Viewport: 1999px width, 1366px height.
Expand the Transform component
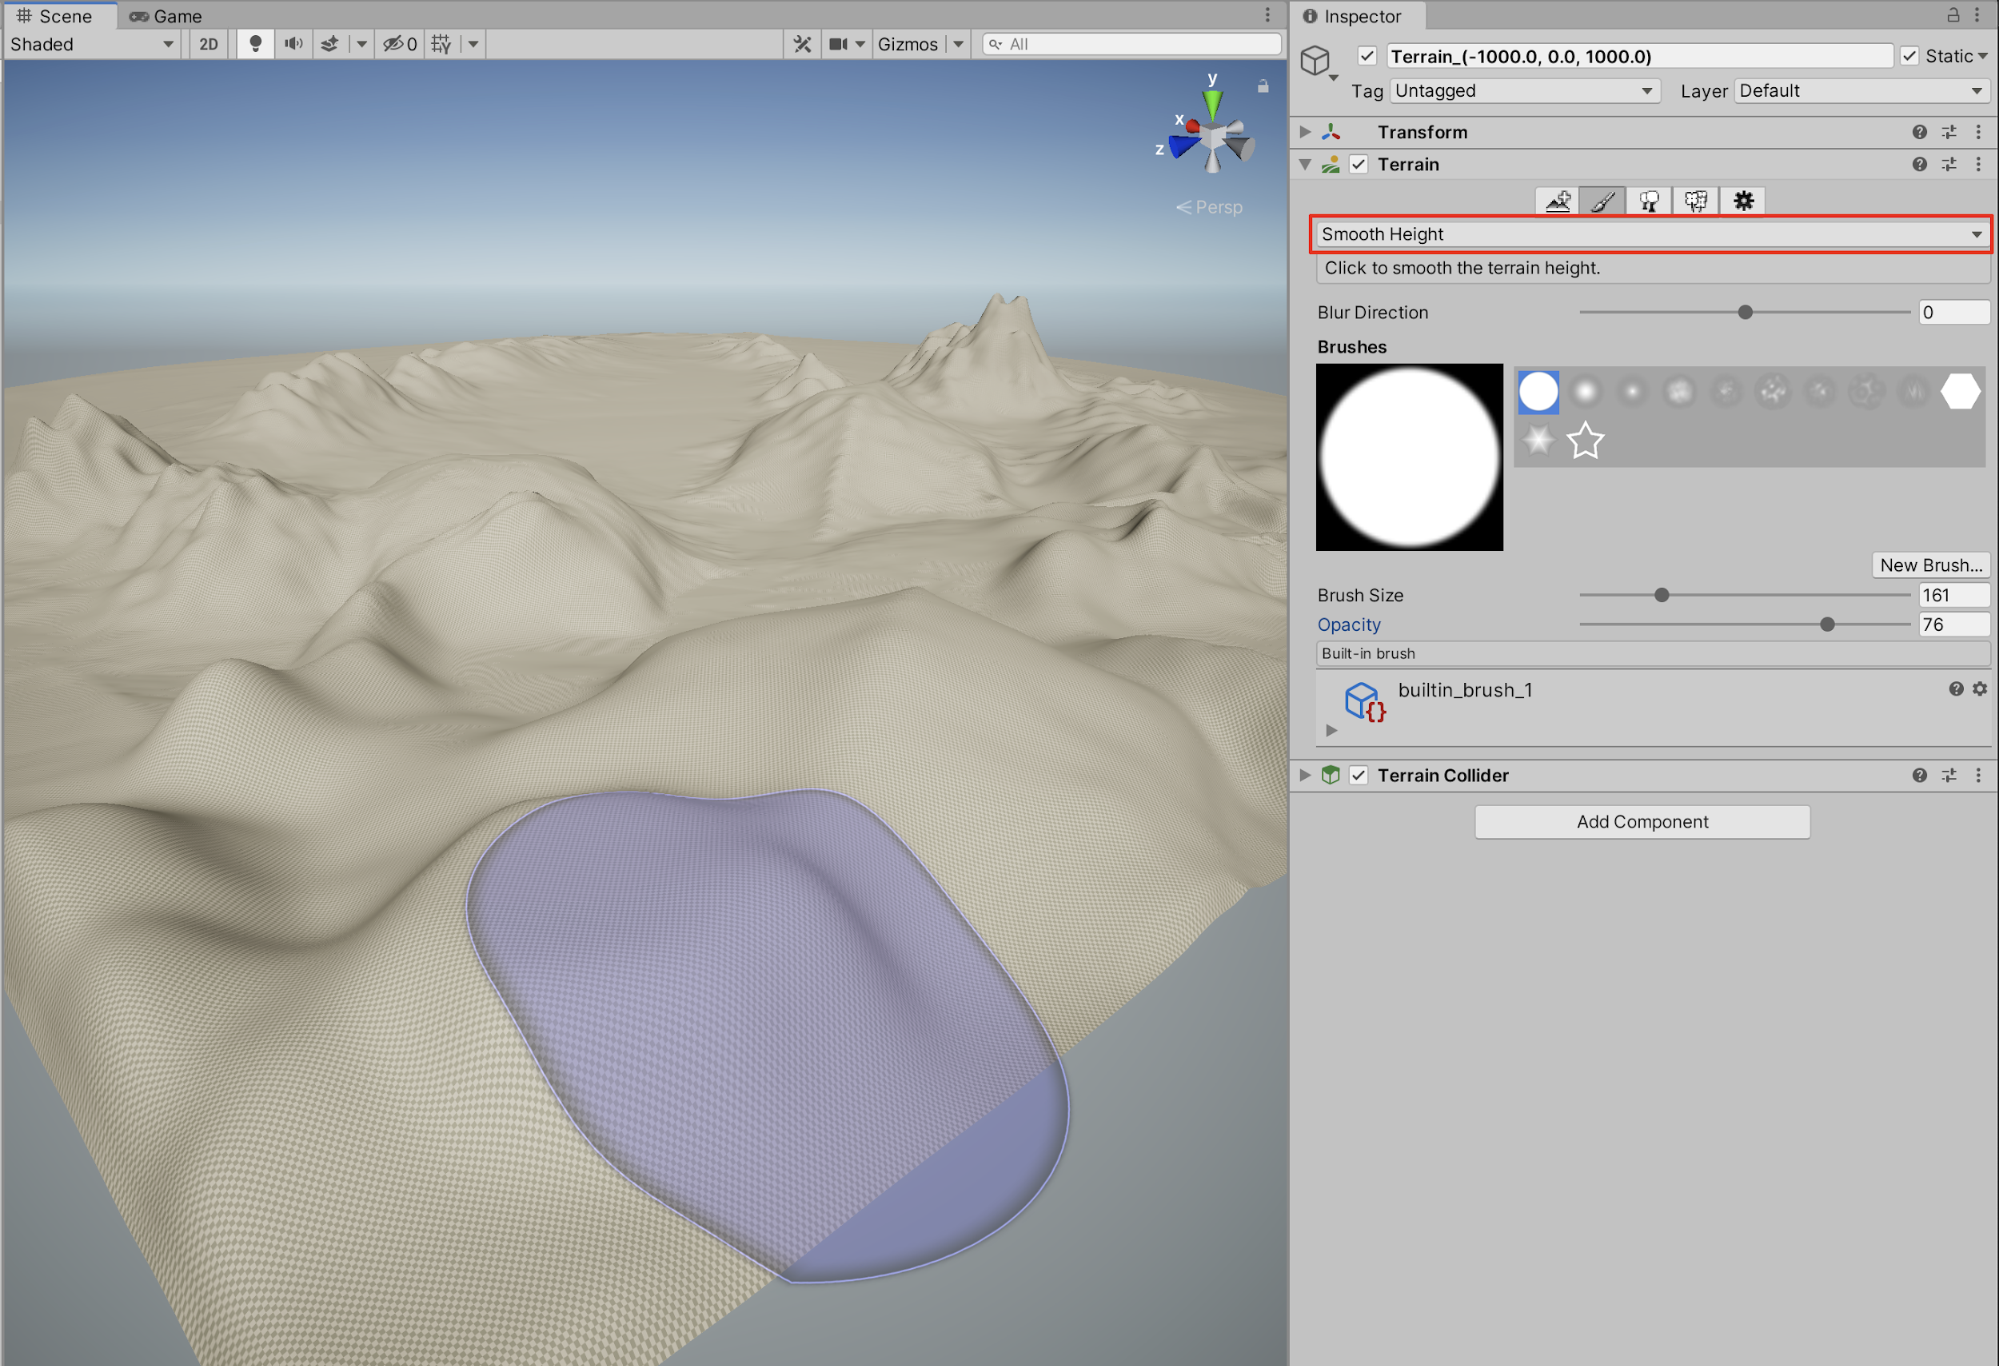coord(1305,132)
